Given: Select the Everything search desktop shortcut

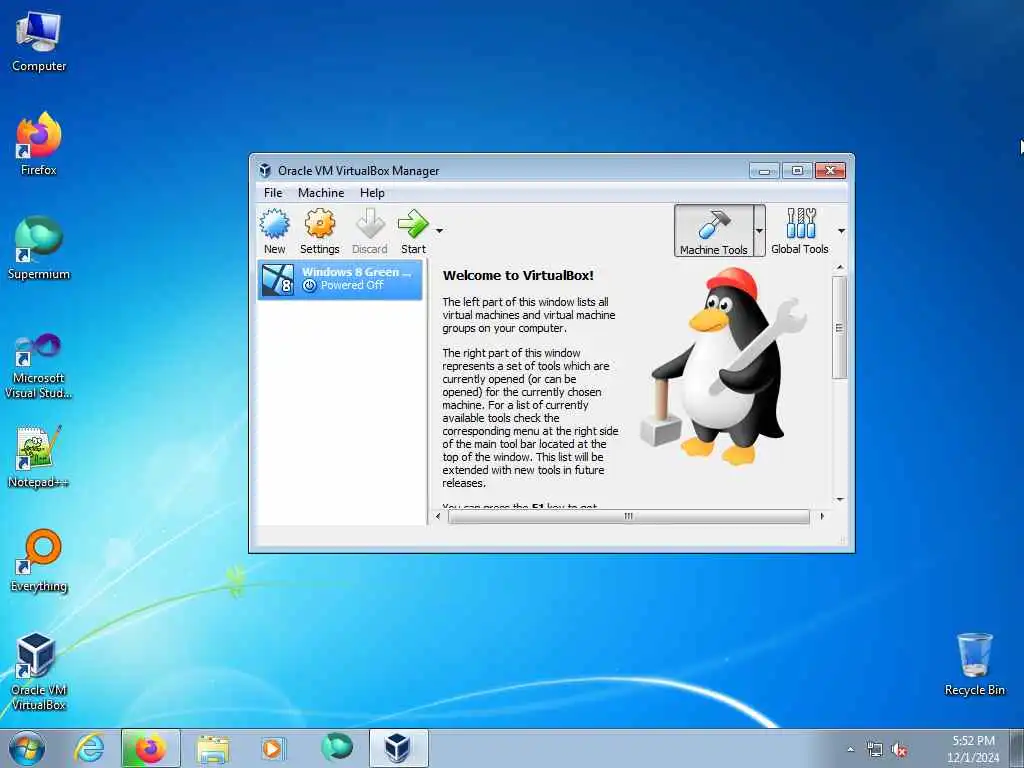Looking at the screenshot, I should (x=39, y=561).
